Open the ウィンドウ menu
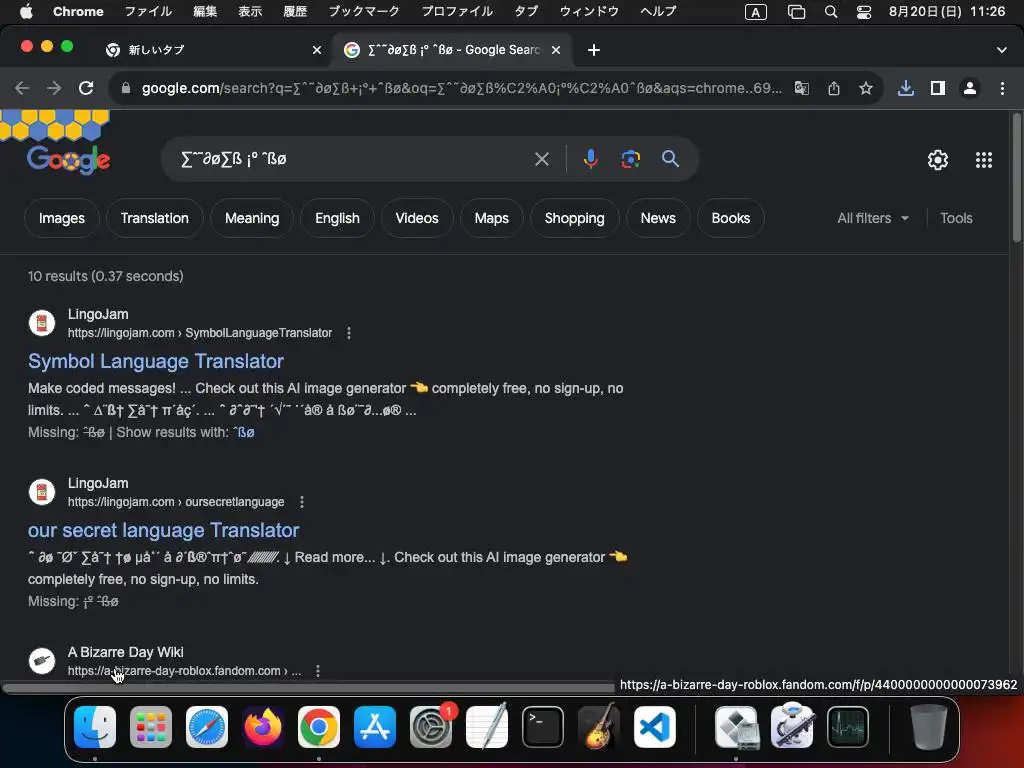 589,11
